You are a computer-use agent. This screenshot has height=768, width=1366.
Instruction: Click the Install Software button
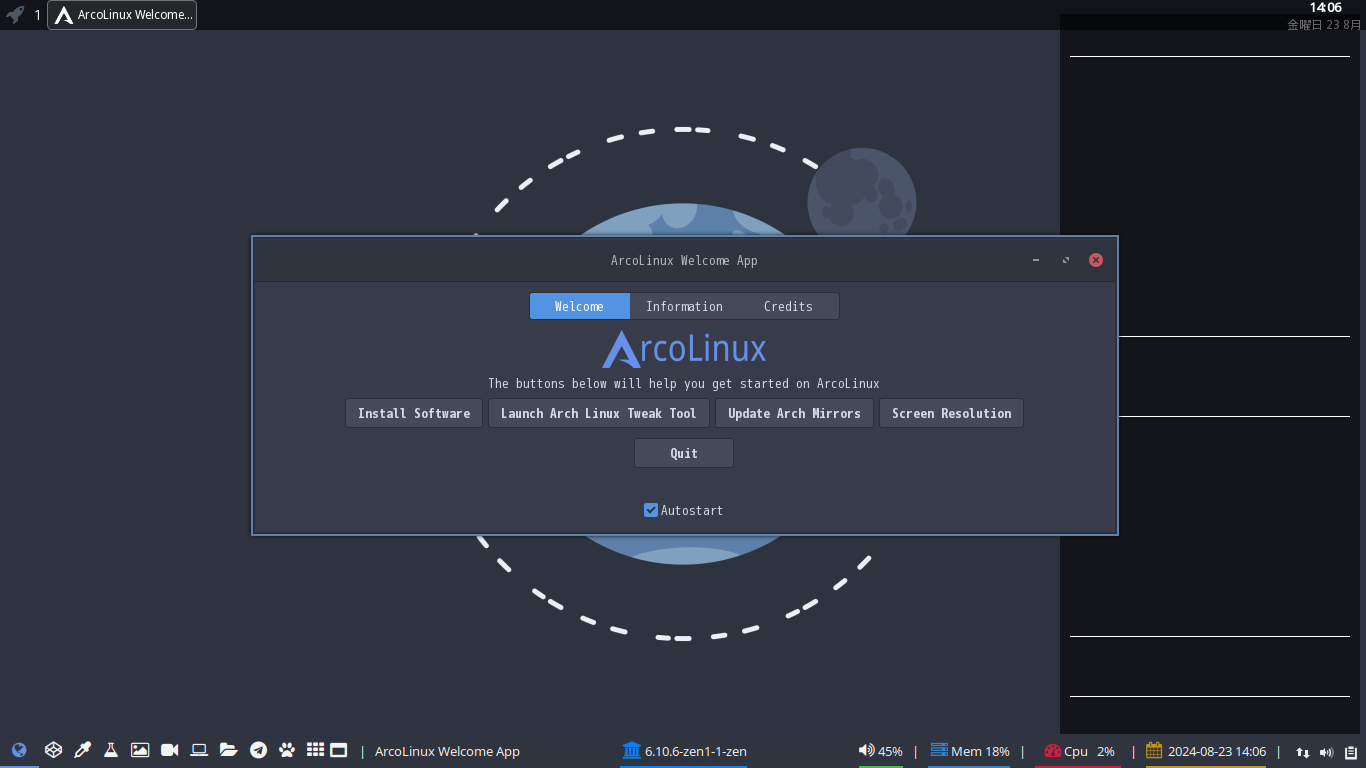pyautogui.click(x=414, y=413)
